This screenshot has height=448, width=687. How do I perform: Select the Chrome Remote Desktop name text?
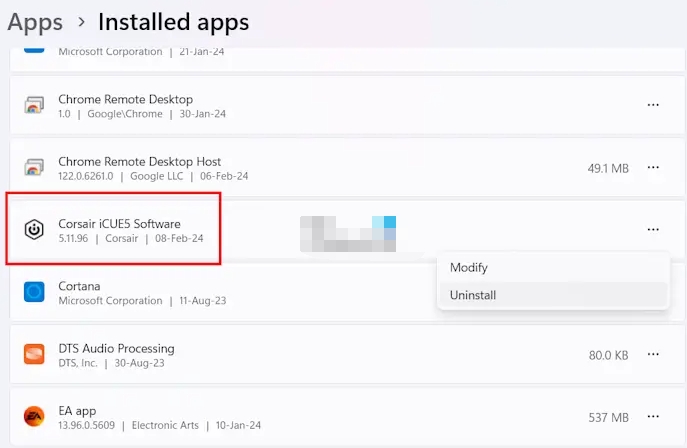(x=126, y=99)
